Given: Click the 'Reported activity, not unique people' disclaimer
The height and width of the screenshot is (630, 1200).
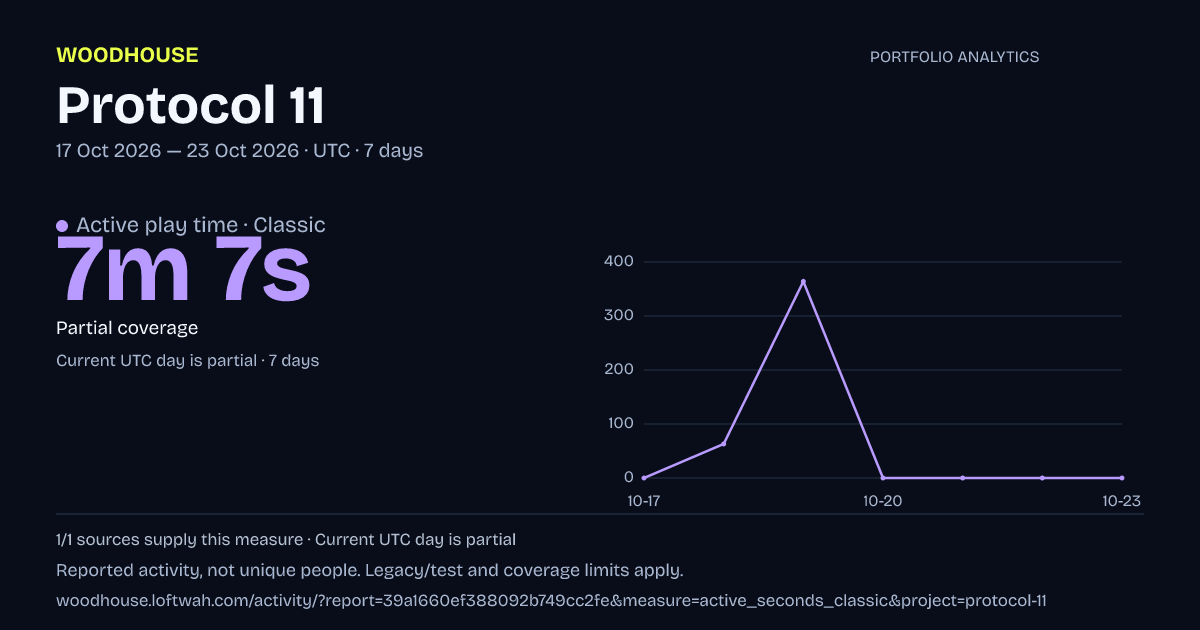Looking at the screenshot, I should point(370,571).
